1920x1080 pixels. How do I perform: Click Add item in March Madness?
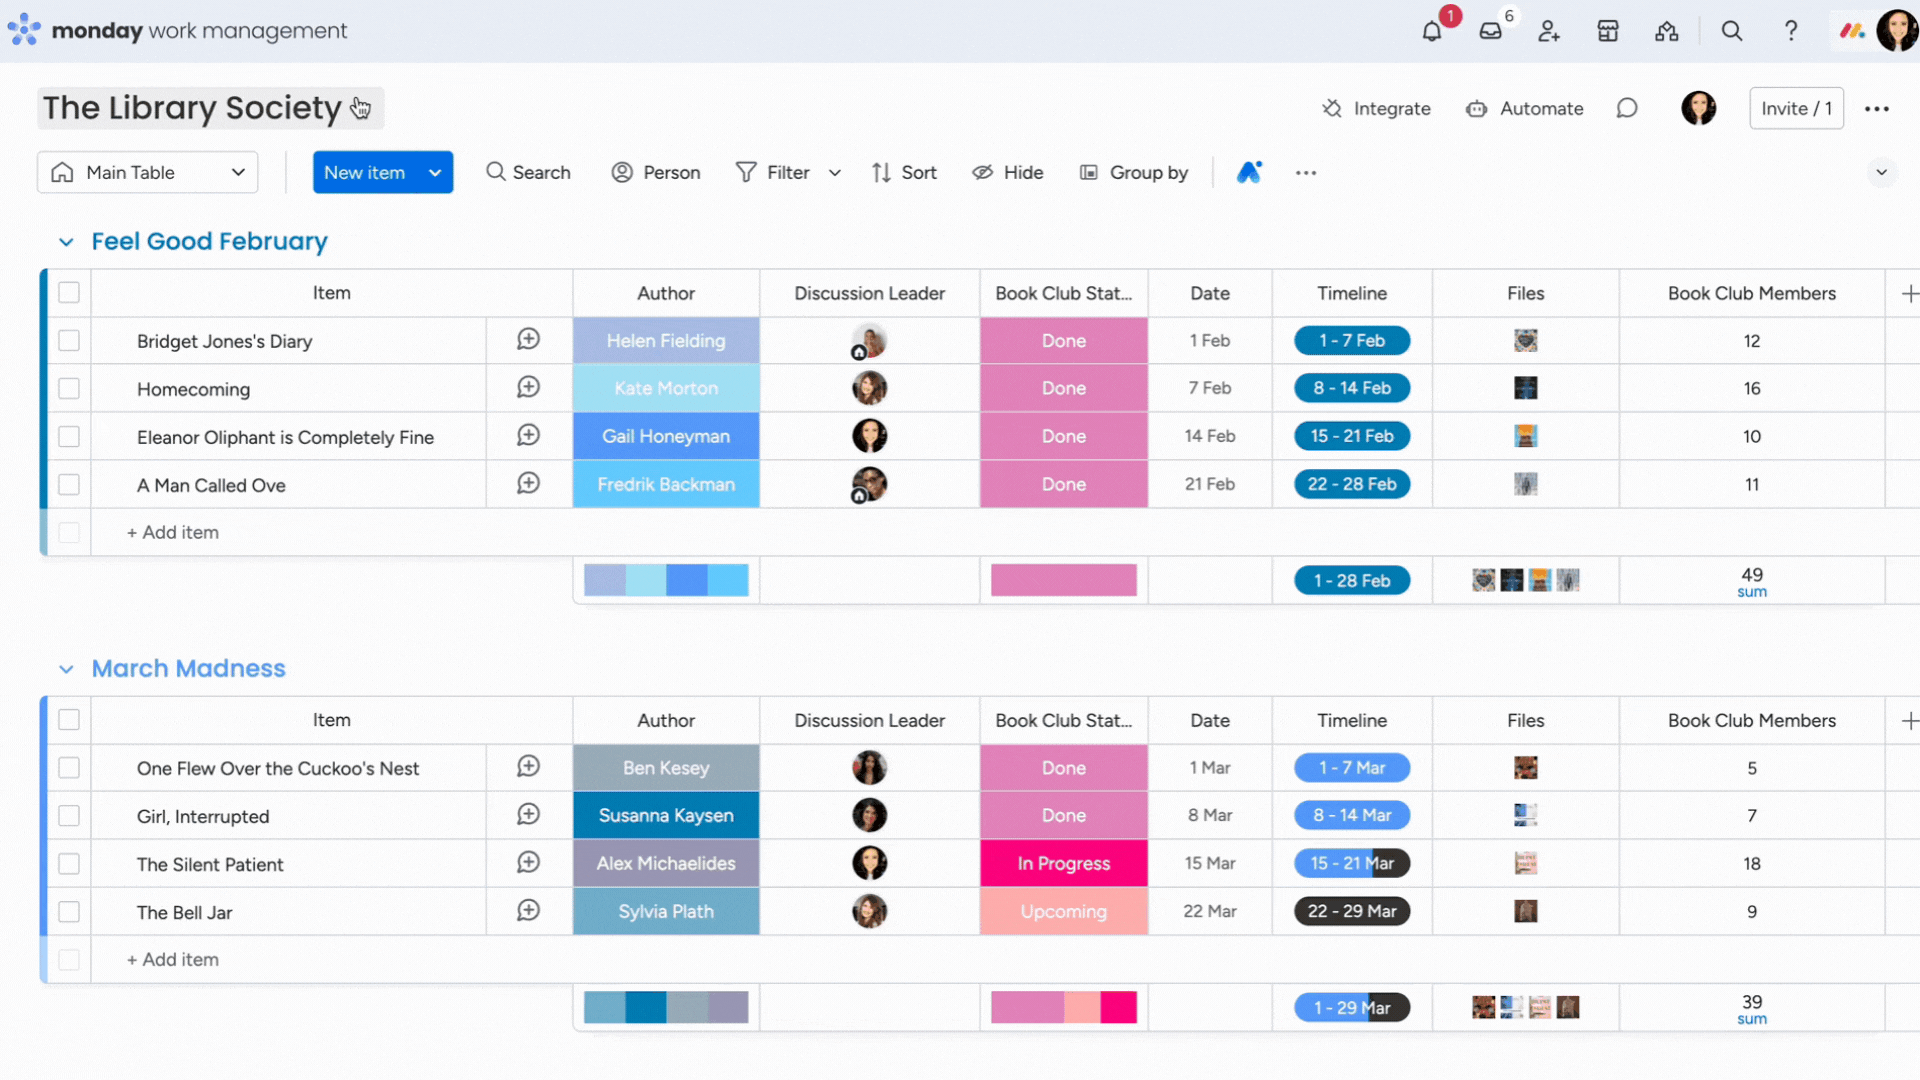point(173,959)
